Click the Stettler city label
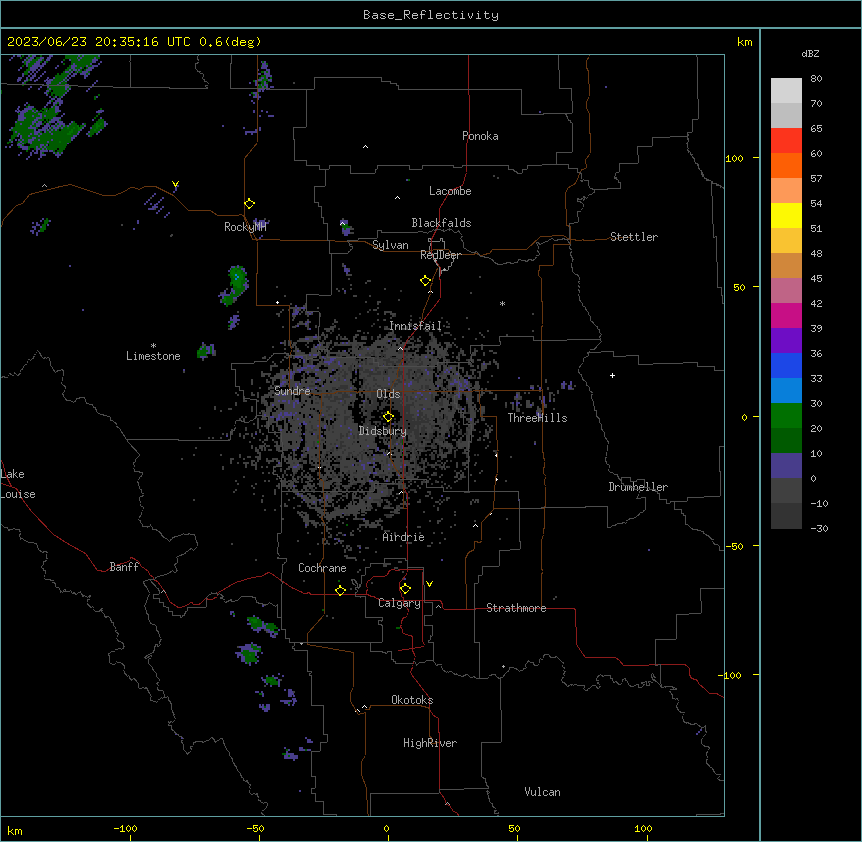The height and width of the screenshot is (842, 862). pyautogui.click(x=634, y=237)
